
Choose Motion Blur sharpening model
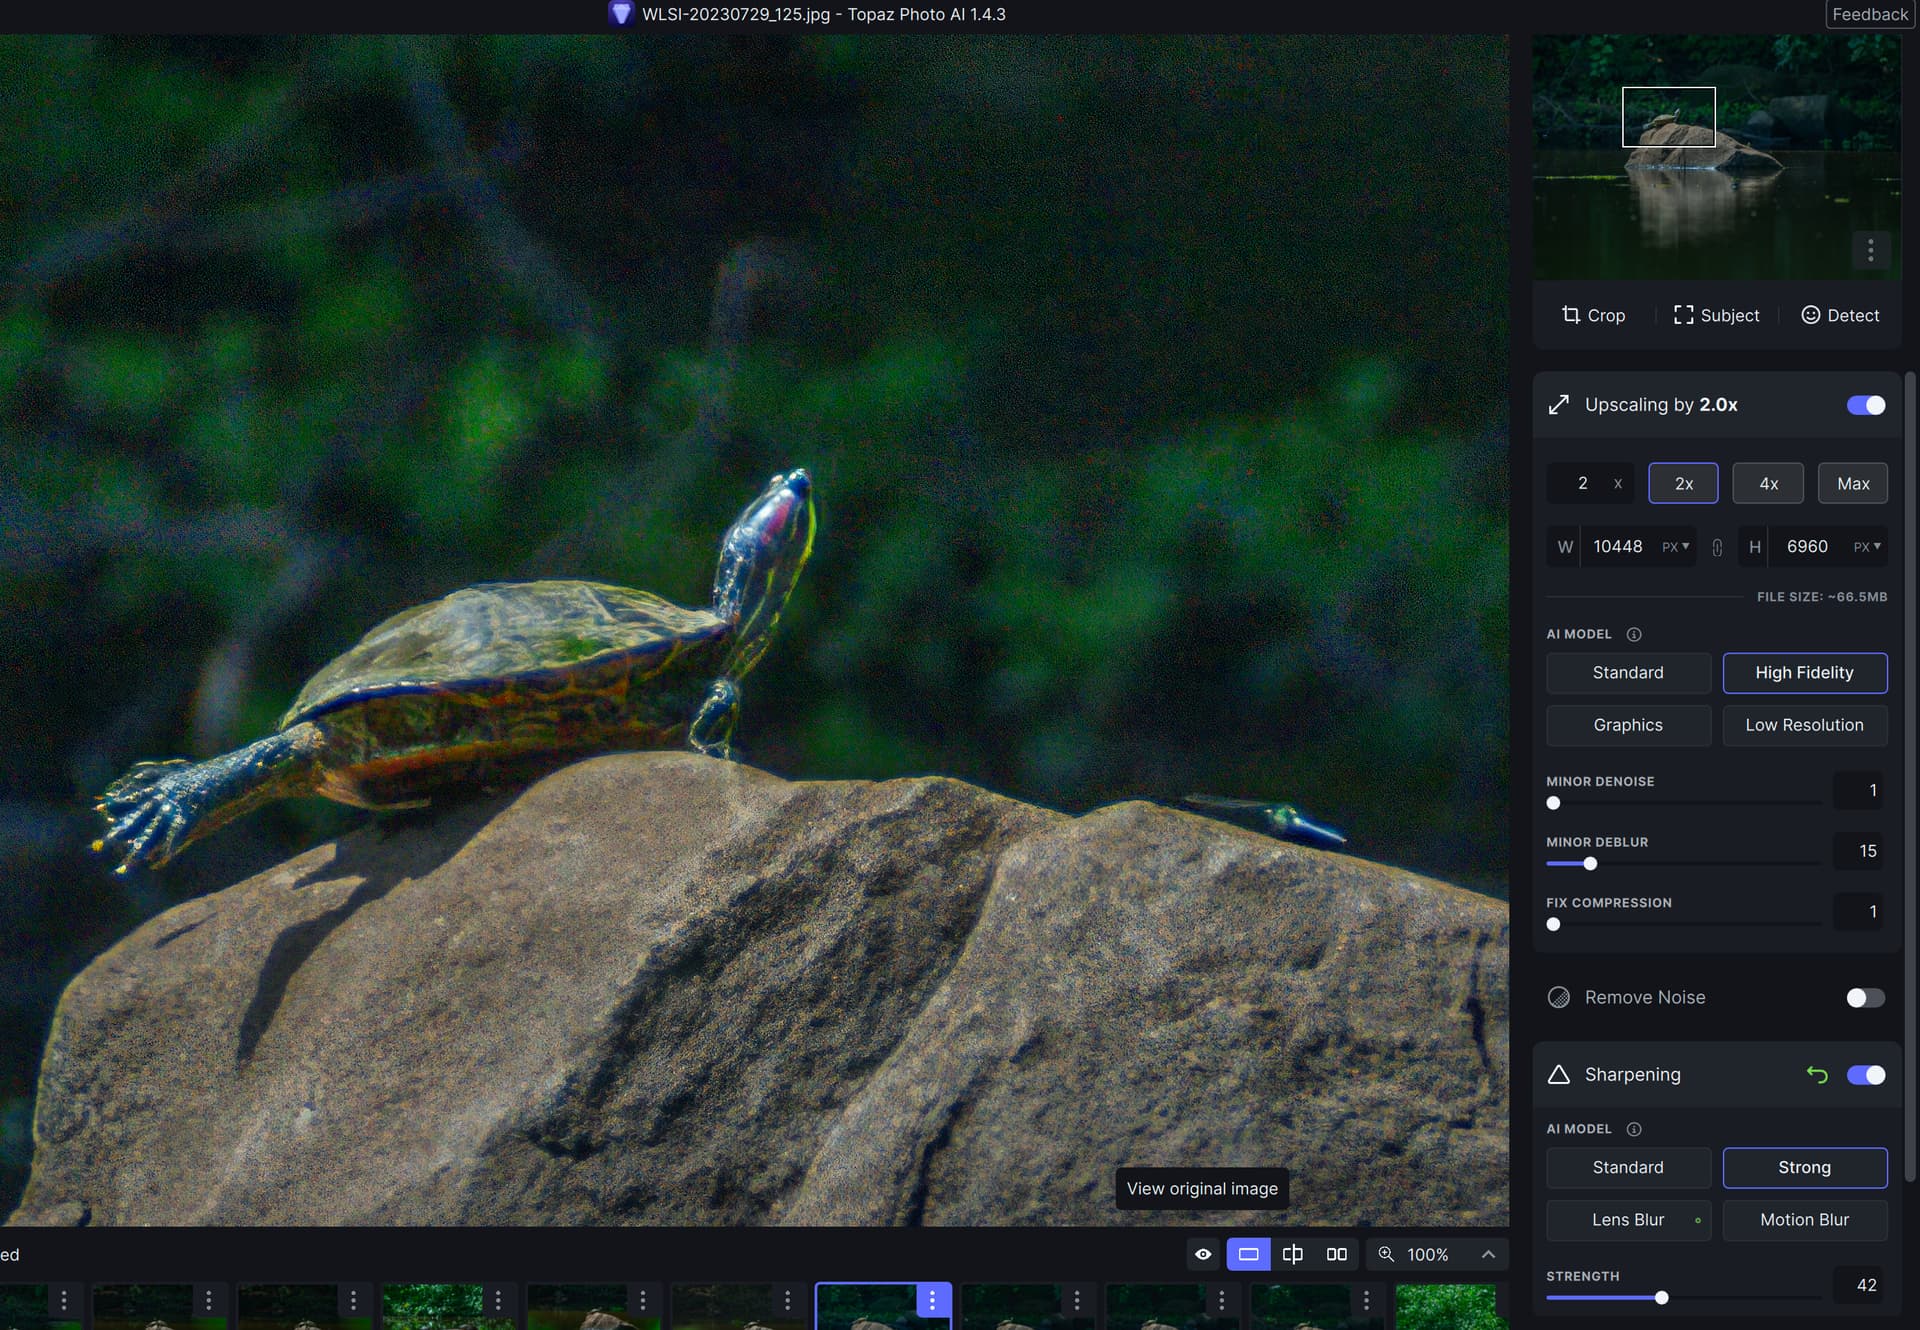1804,1220
